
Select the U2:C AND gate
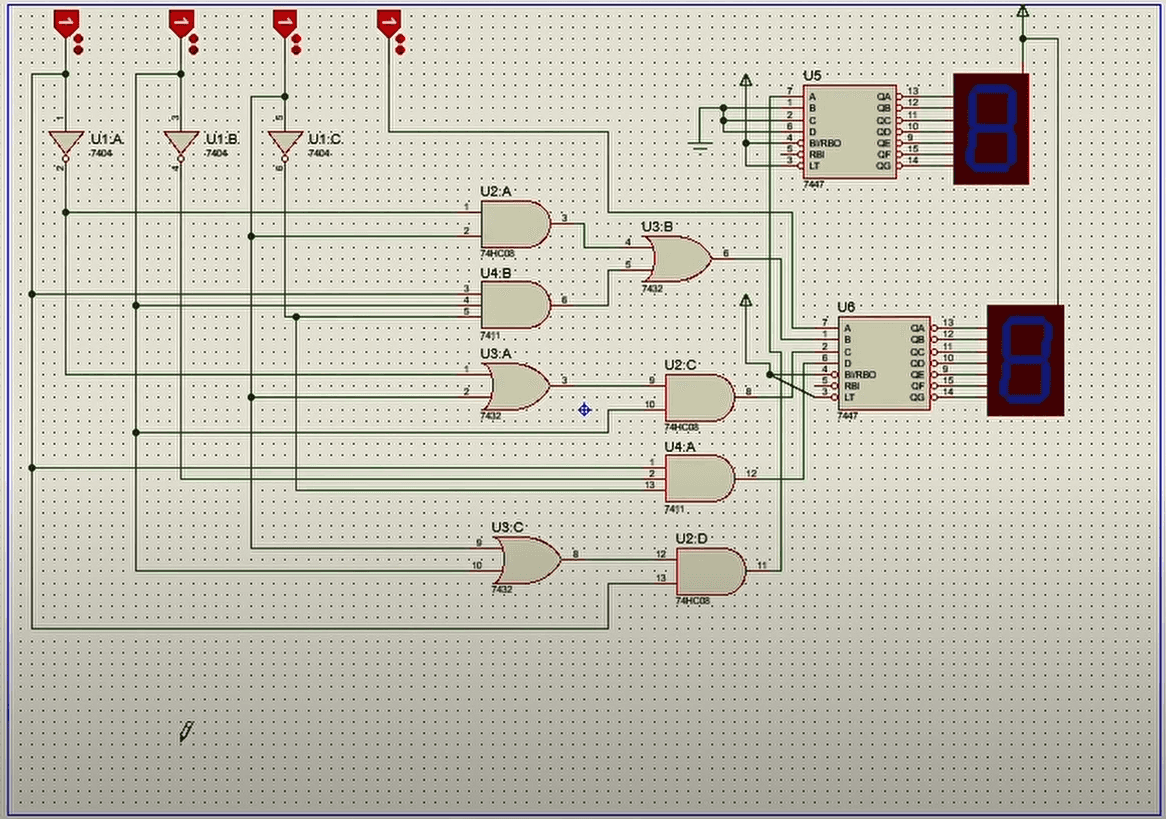[x=700, y=398]
